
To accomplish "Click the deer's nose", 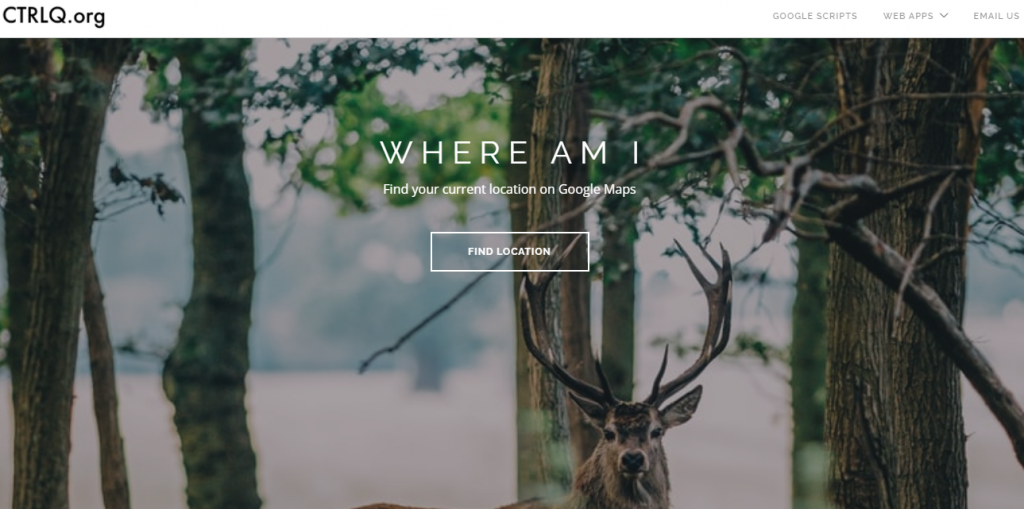I will point(632,461).
